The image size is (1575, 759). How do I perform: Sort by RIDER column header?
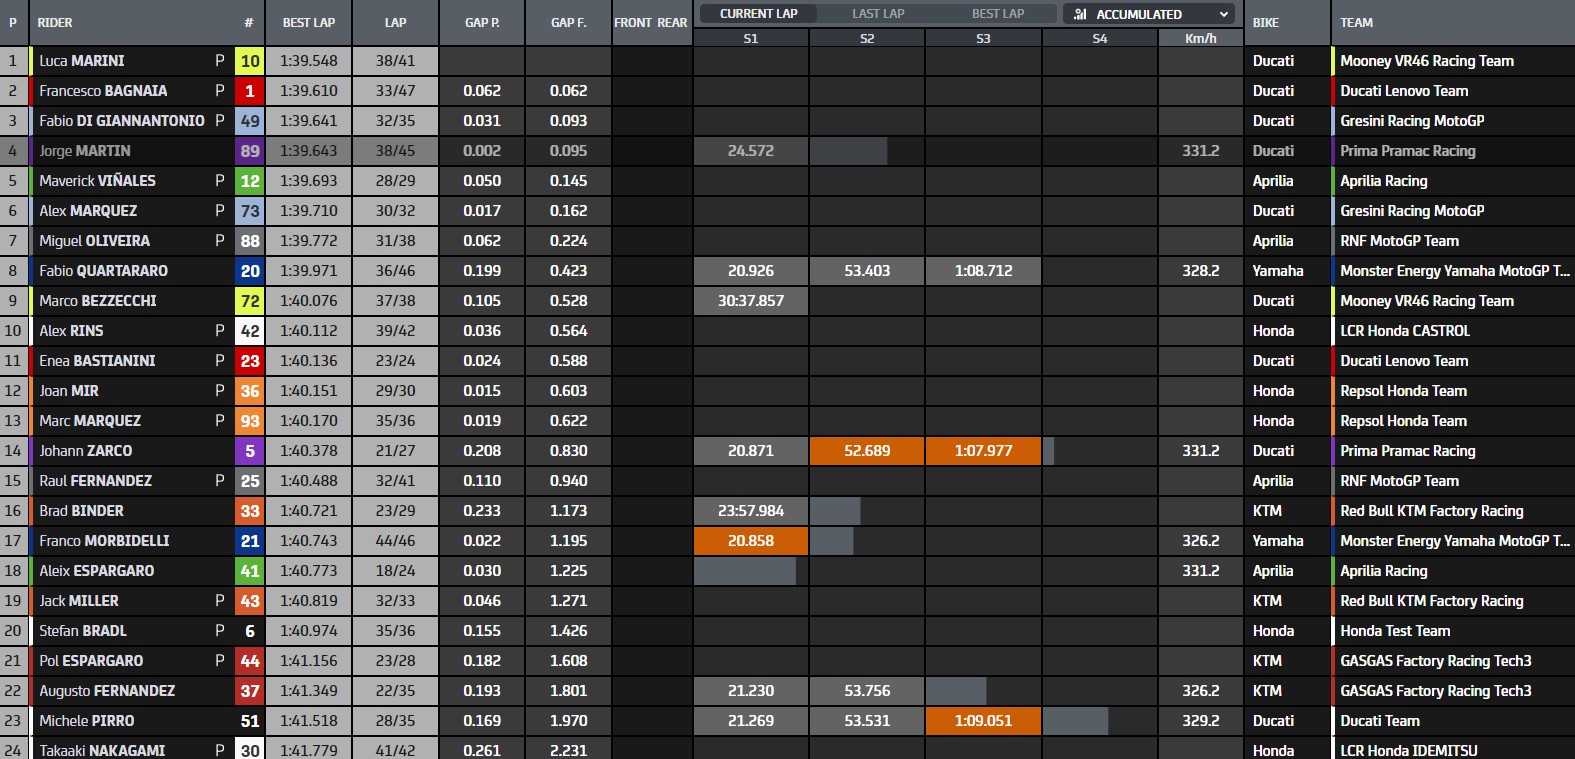[55, 22]
